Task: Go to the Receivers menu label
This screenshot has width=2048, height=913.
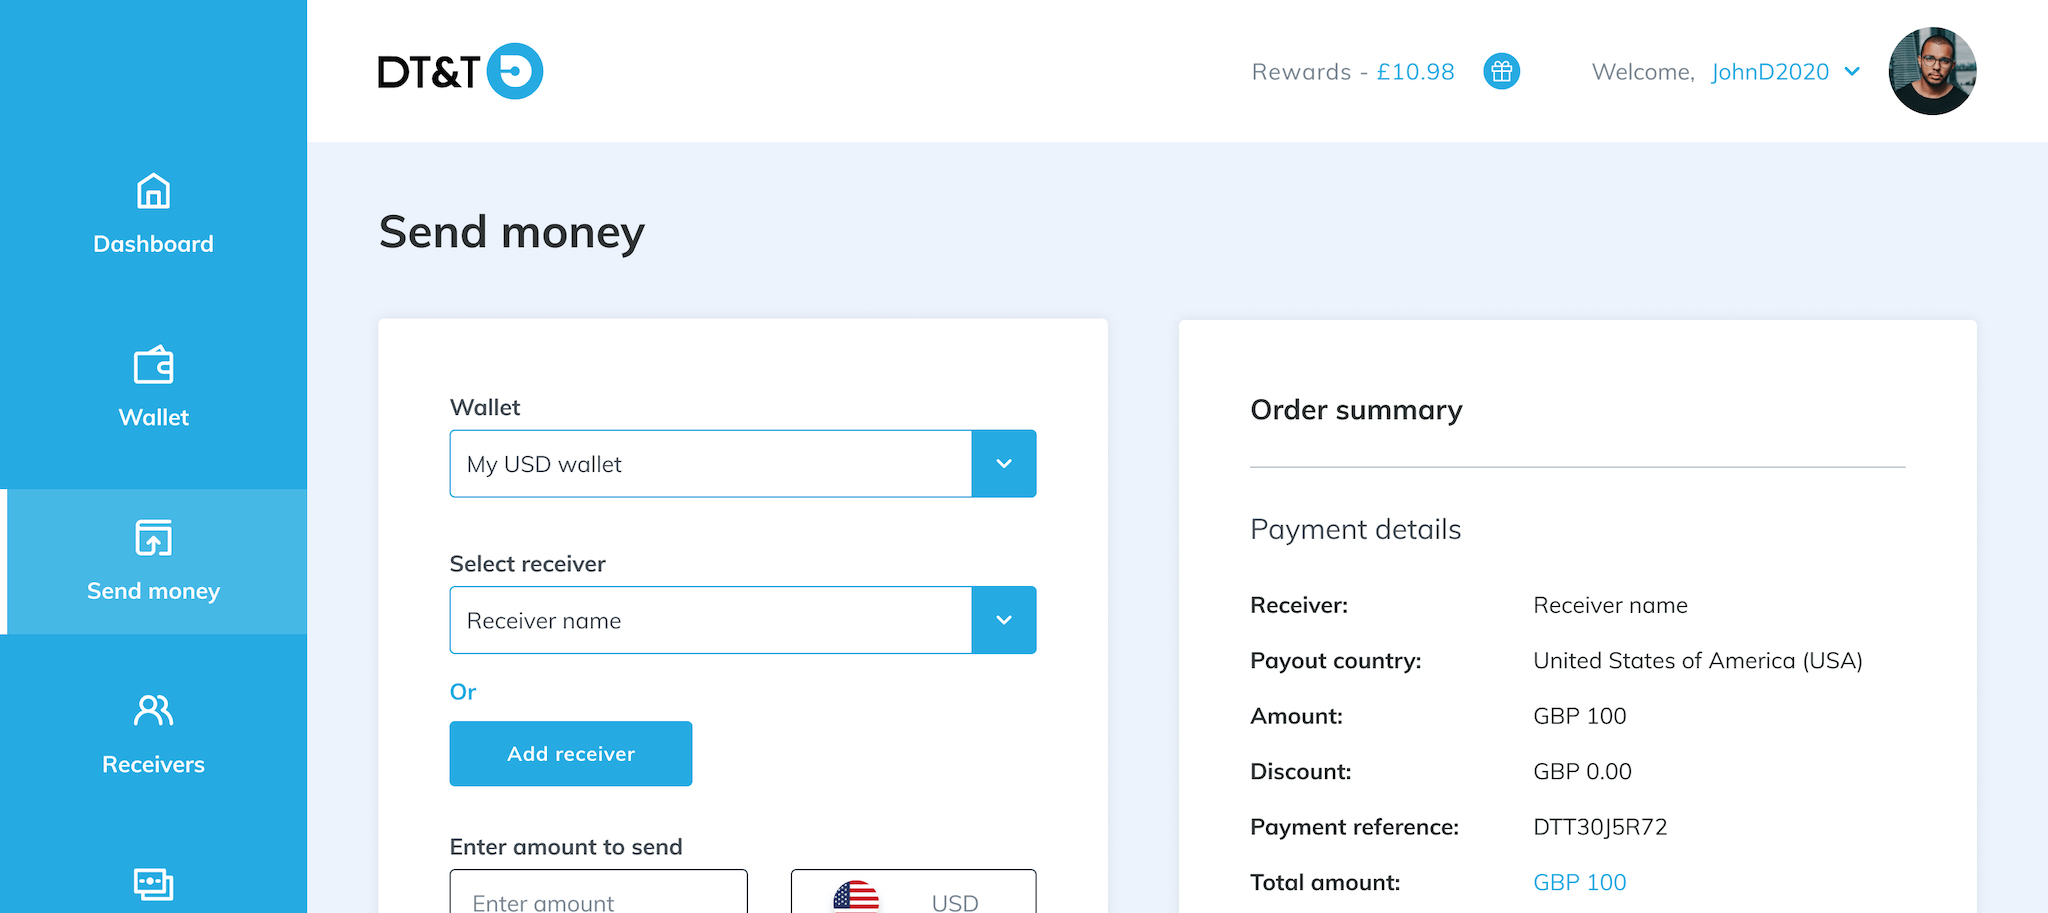Action: coord(153,765)
